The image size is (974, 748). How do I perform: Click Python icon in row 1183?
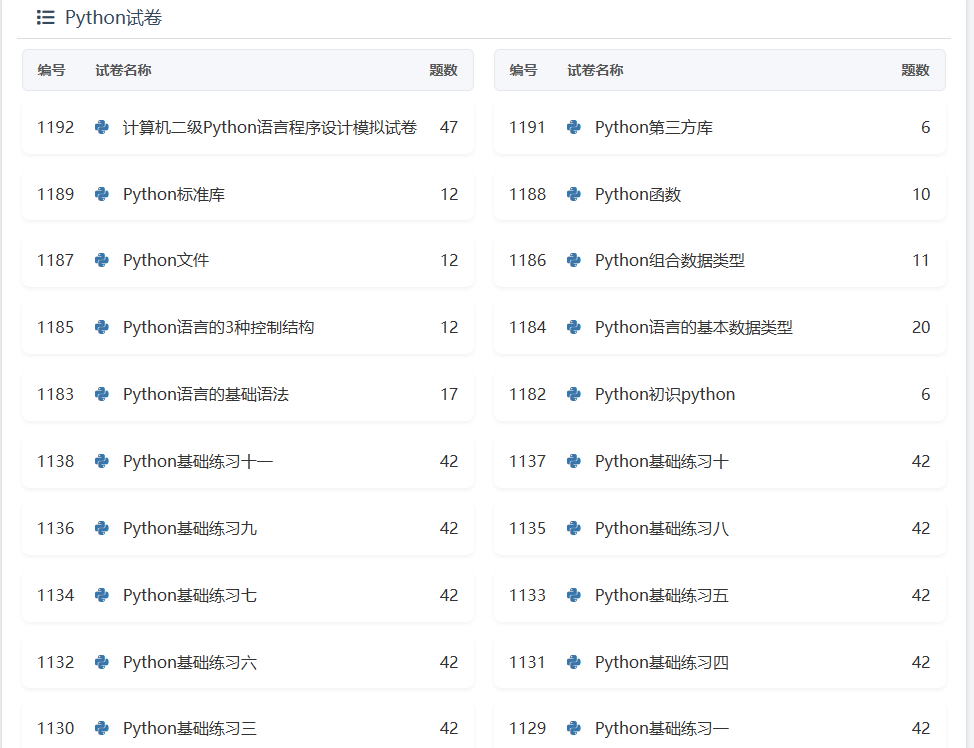[x=102, y=395]
